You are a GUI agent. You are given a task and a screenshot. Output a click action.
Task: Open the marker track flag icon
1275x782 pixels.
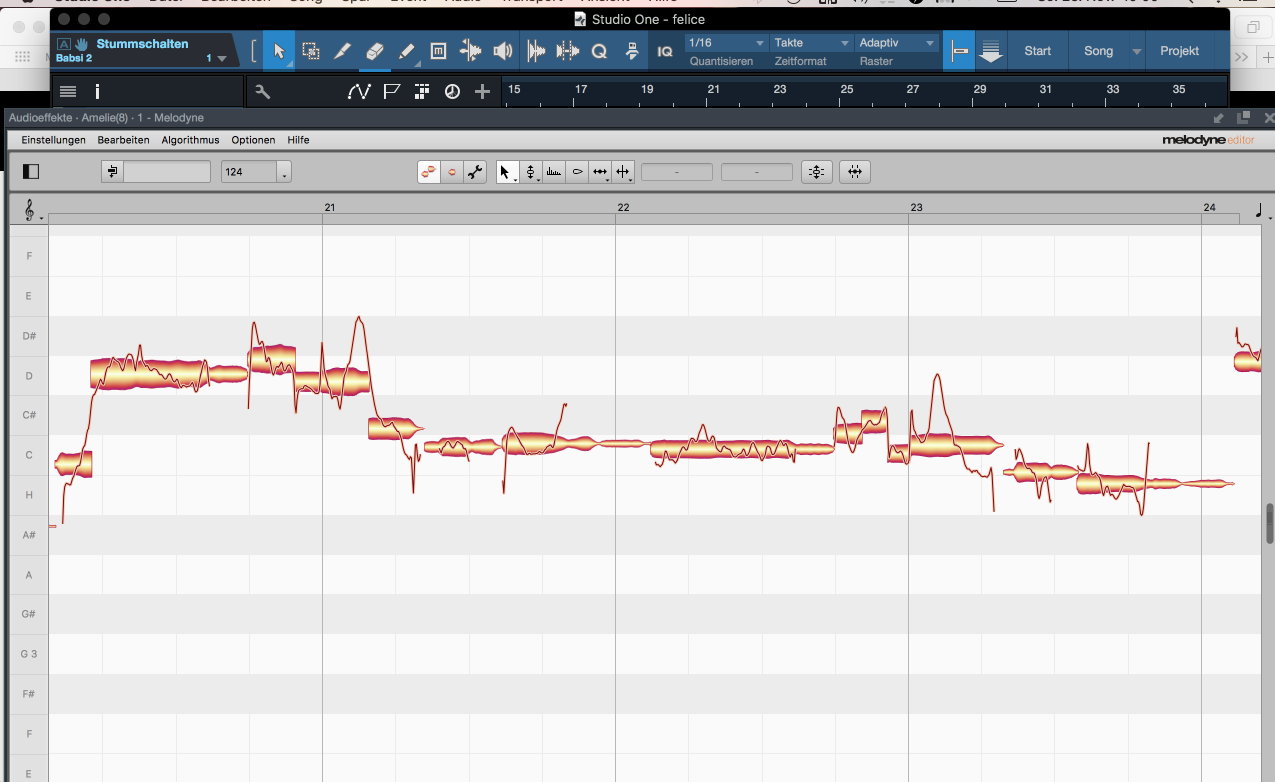click(392, 92)
